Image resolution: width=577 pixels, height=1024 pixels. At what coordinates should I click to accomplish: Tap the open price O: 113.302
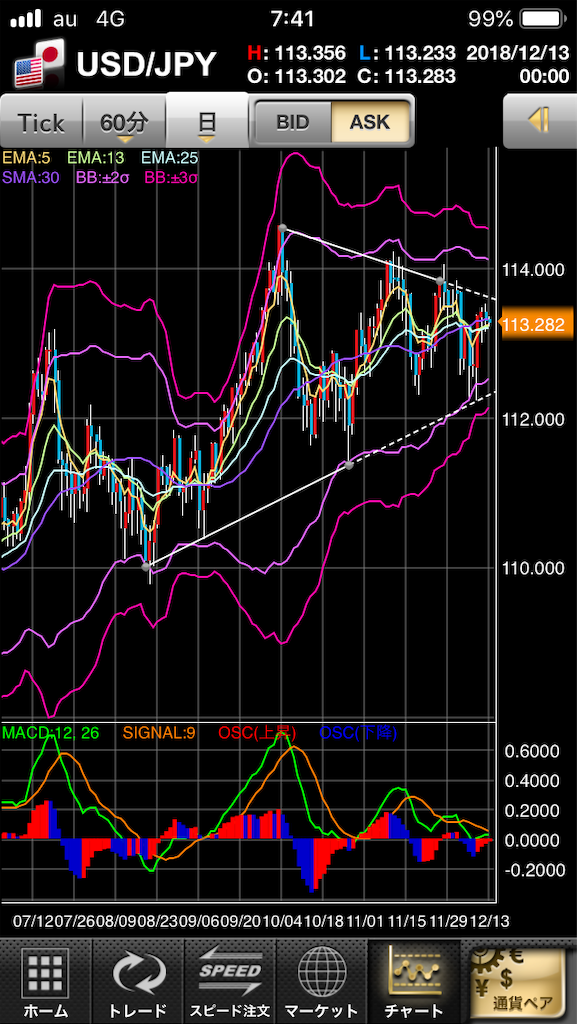point(296,76)
